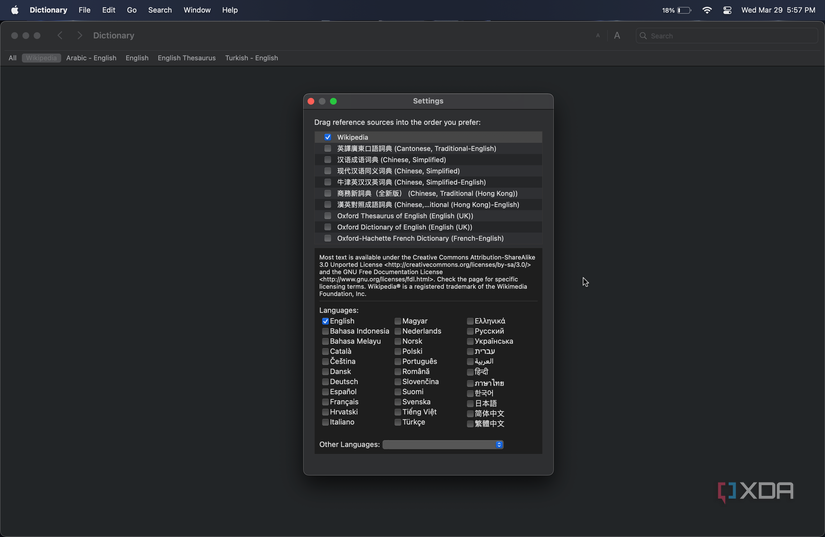Enable Chinese, Simplified-English dictionary
Screen dimensions: 825x537
[x=328, y=182]
